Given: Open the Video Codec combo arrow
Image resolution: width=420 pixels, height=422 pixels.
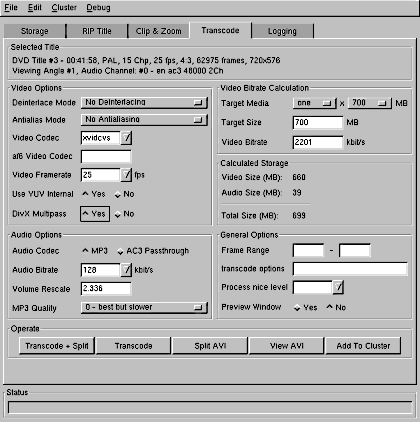Looking at the screenshot, I should [x=126, y=138].
